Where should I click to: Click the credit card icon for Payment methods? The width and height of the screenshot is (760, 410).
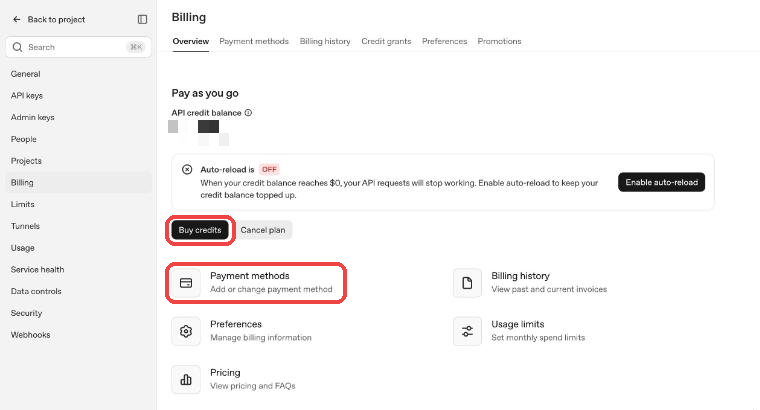click(x=186, y=283)
